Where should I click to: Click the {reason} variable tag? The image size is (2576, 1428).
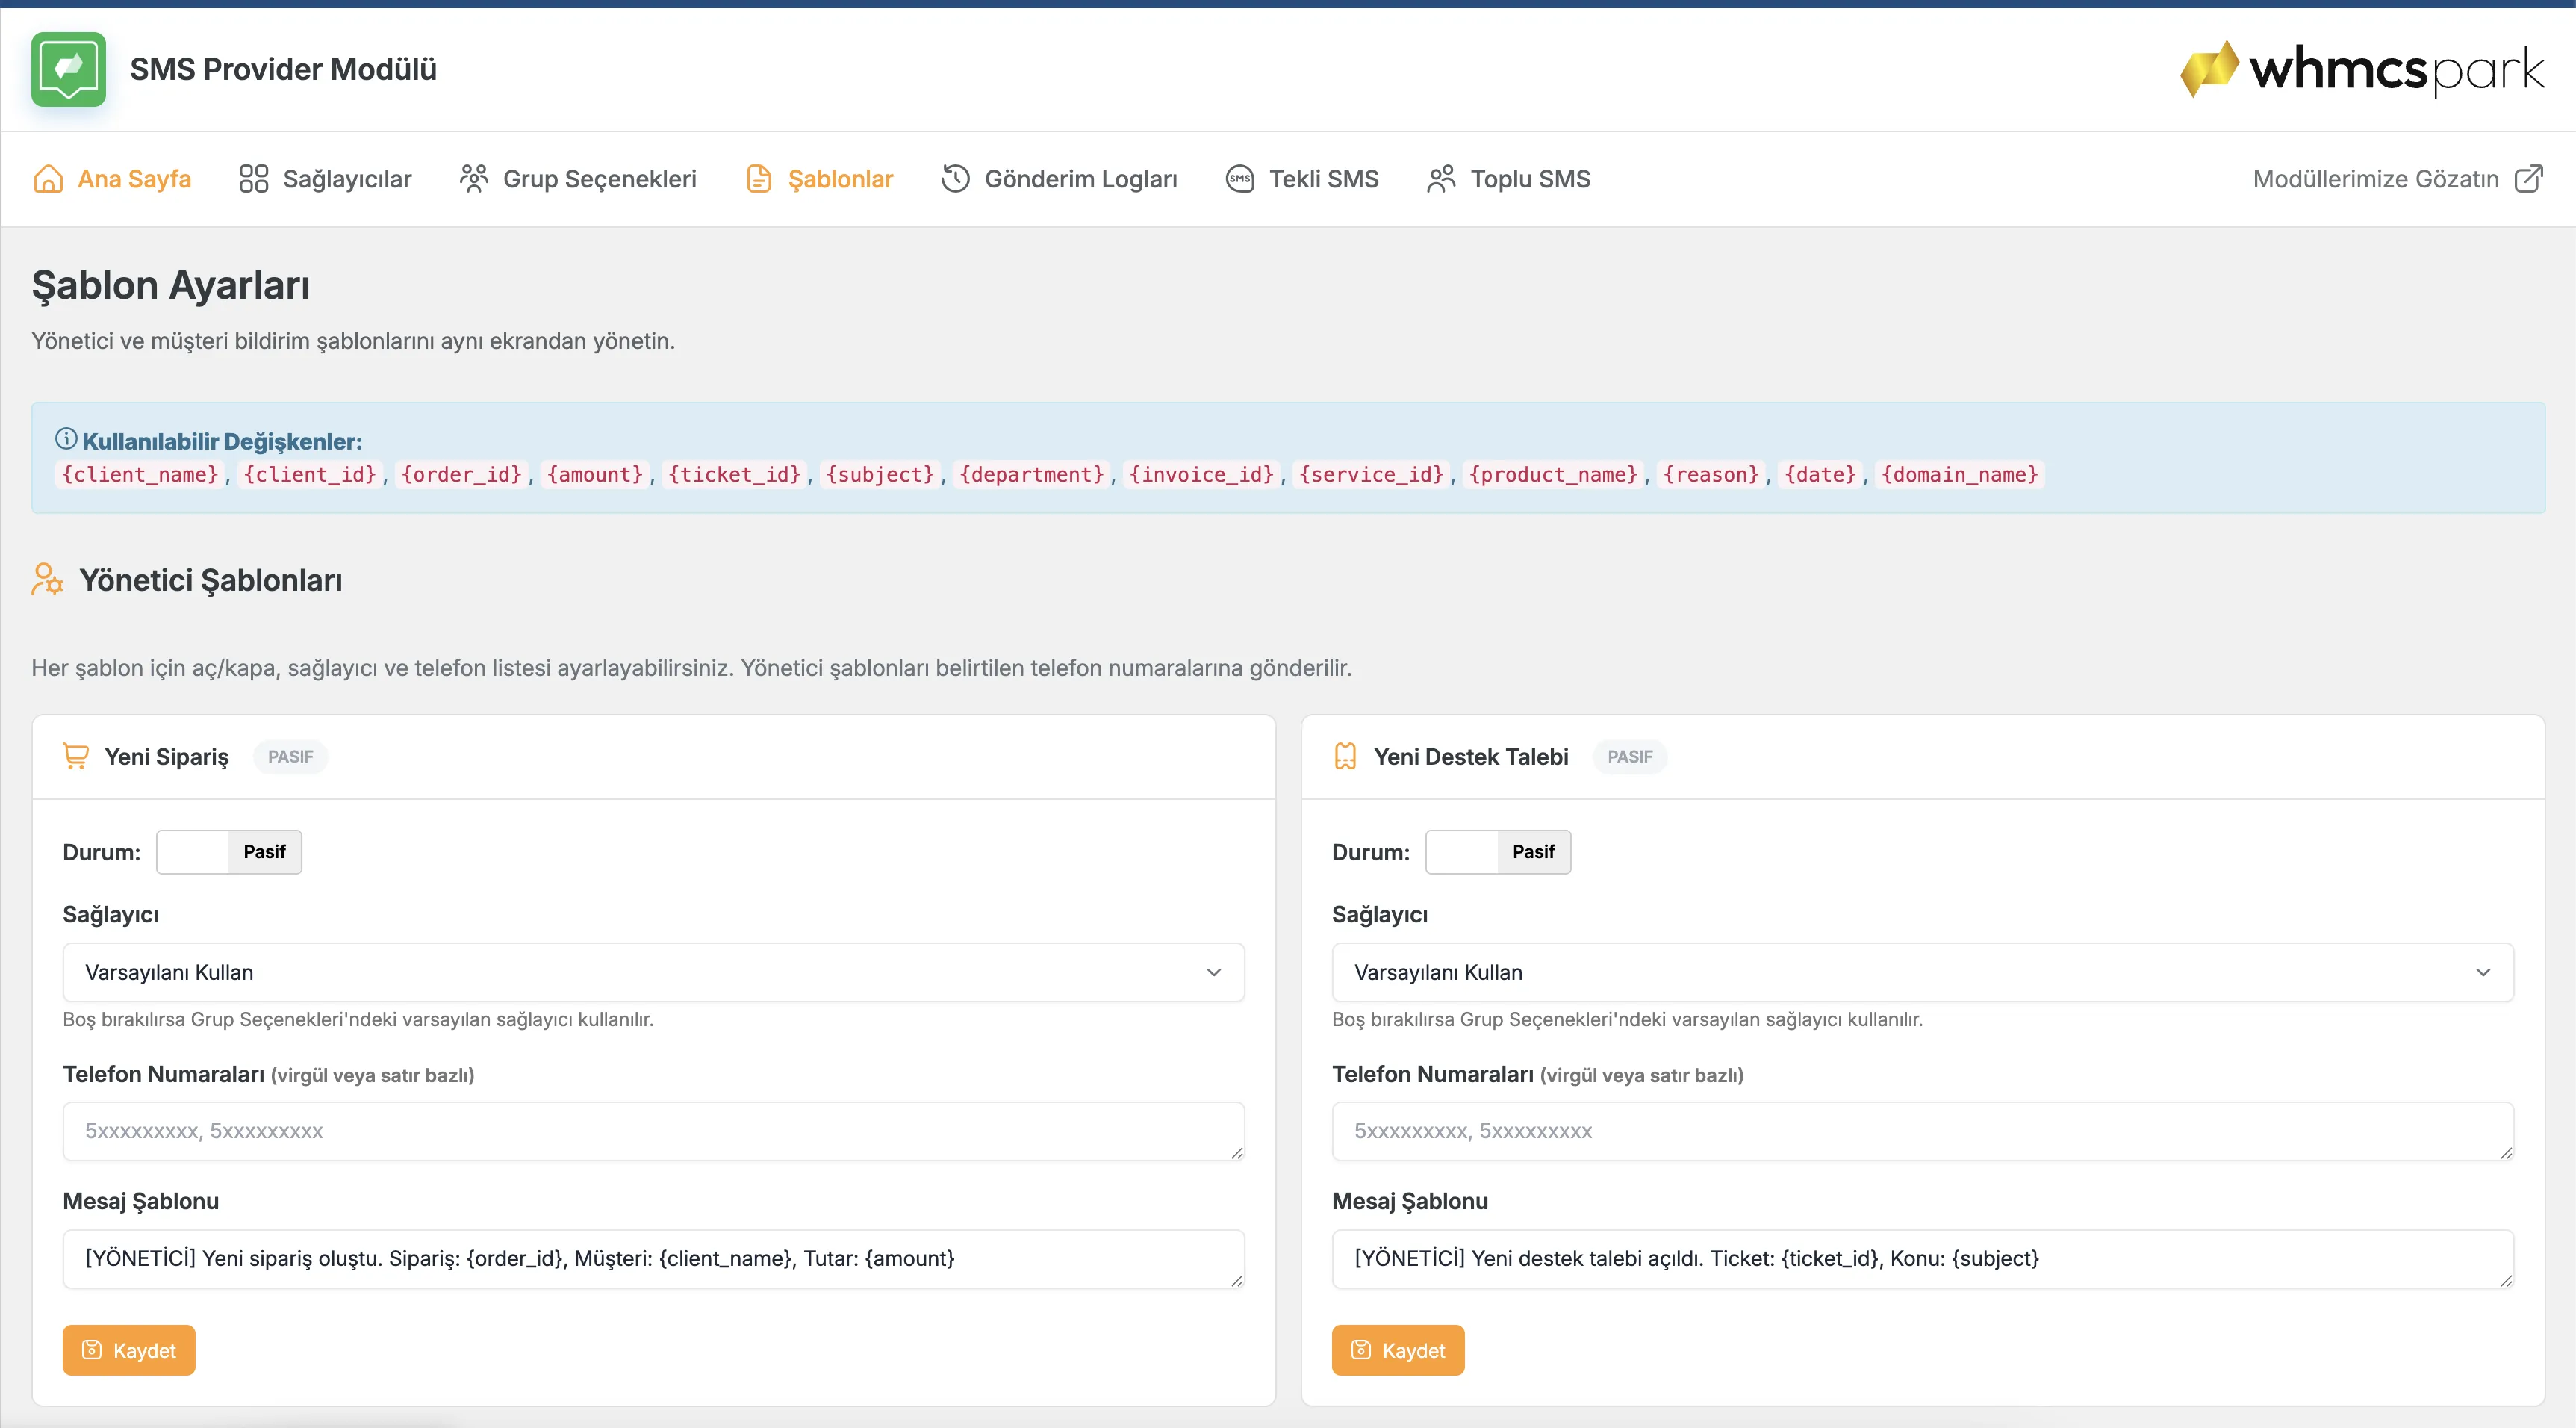[x=1711, y=474]
